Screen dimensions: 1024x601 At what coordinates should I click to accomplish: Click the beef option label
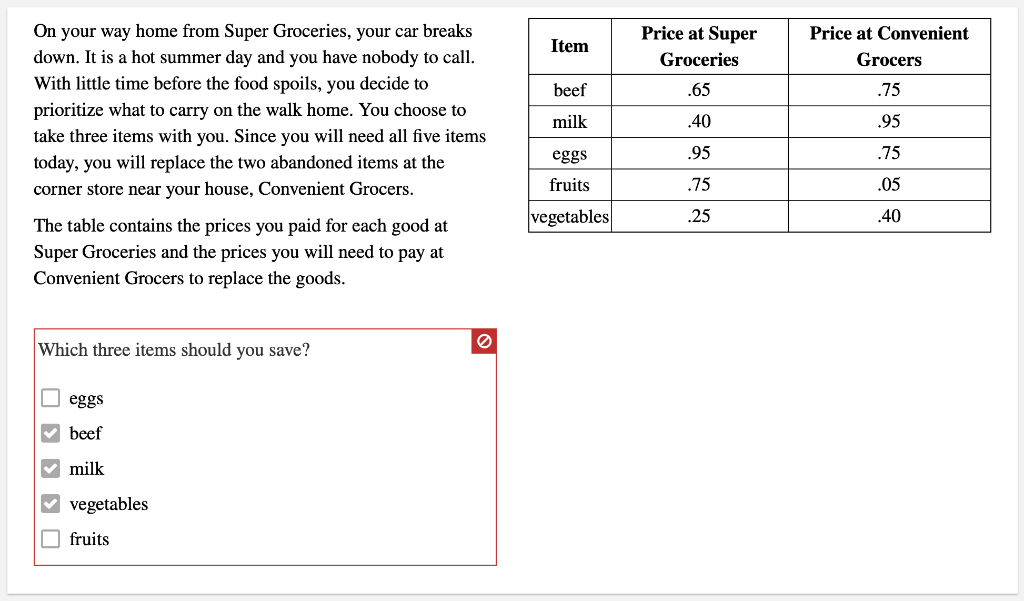pyautogui.click(x=85, y=433)
